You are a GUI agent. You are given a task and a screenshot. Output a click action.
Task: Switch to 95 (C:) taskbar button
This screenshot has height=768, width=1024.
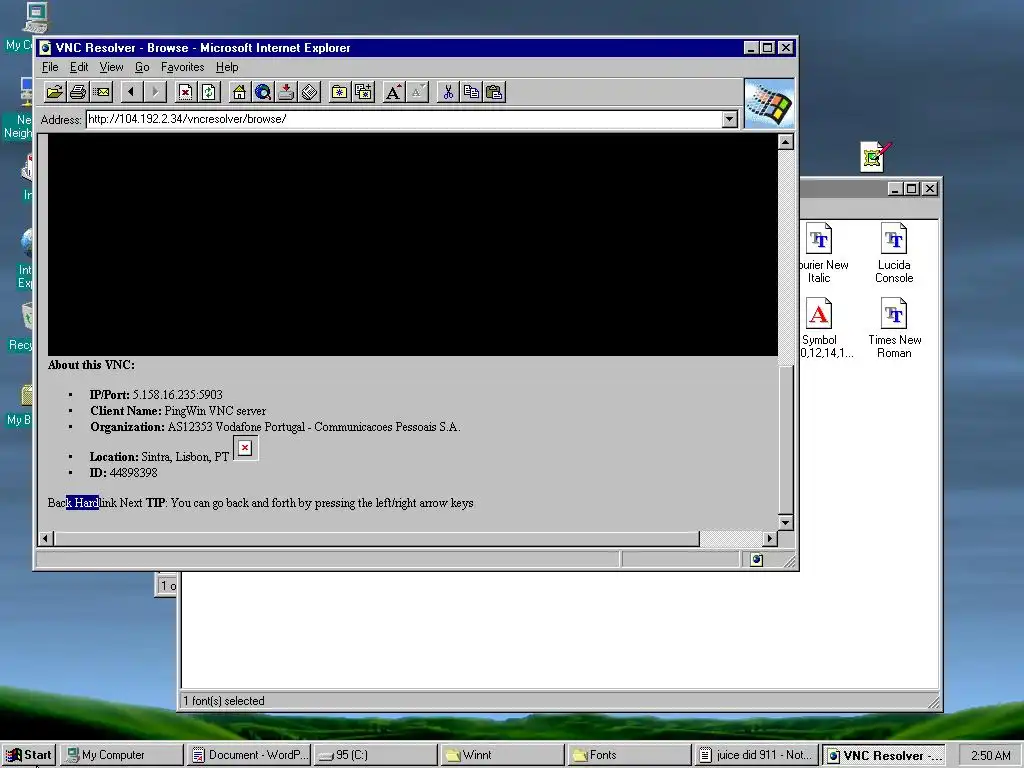pos(376,755)
